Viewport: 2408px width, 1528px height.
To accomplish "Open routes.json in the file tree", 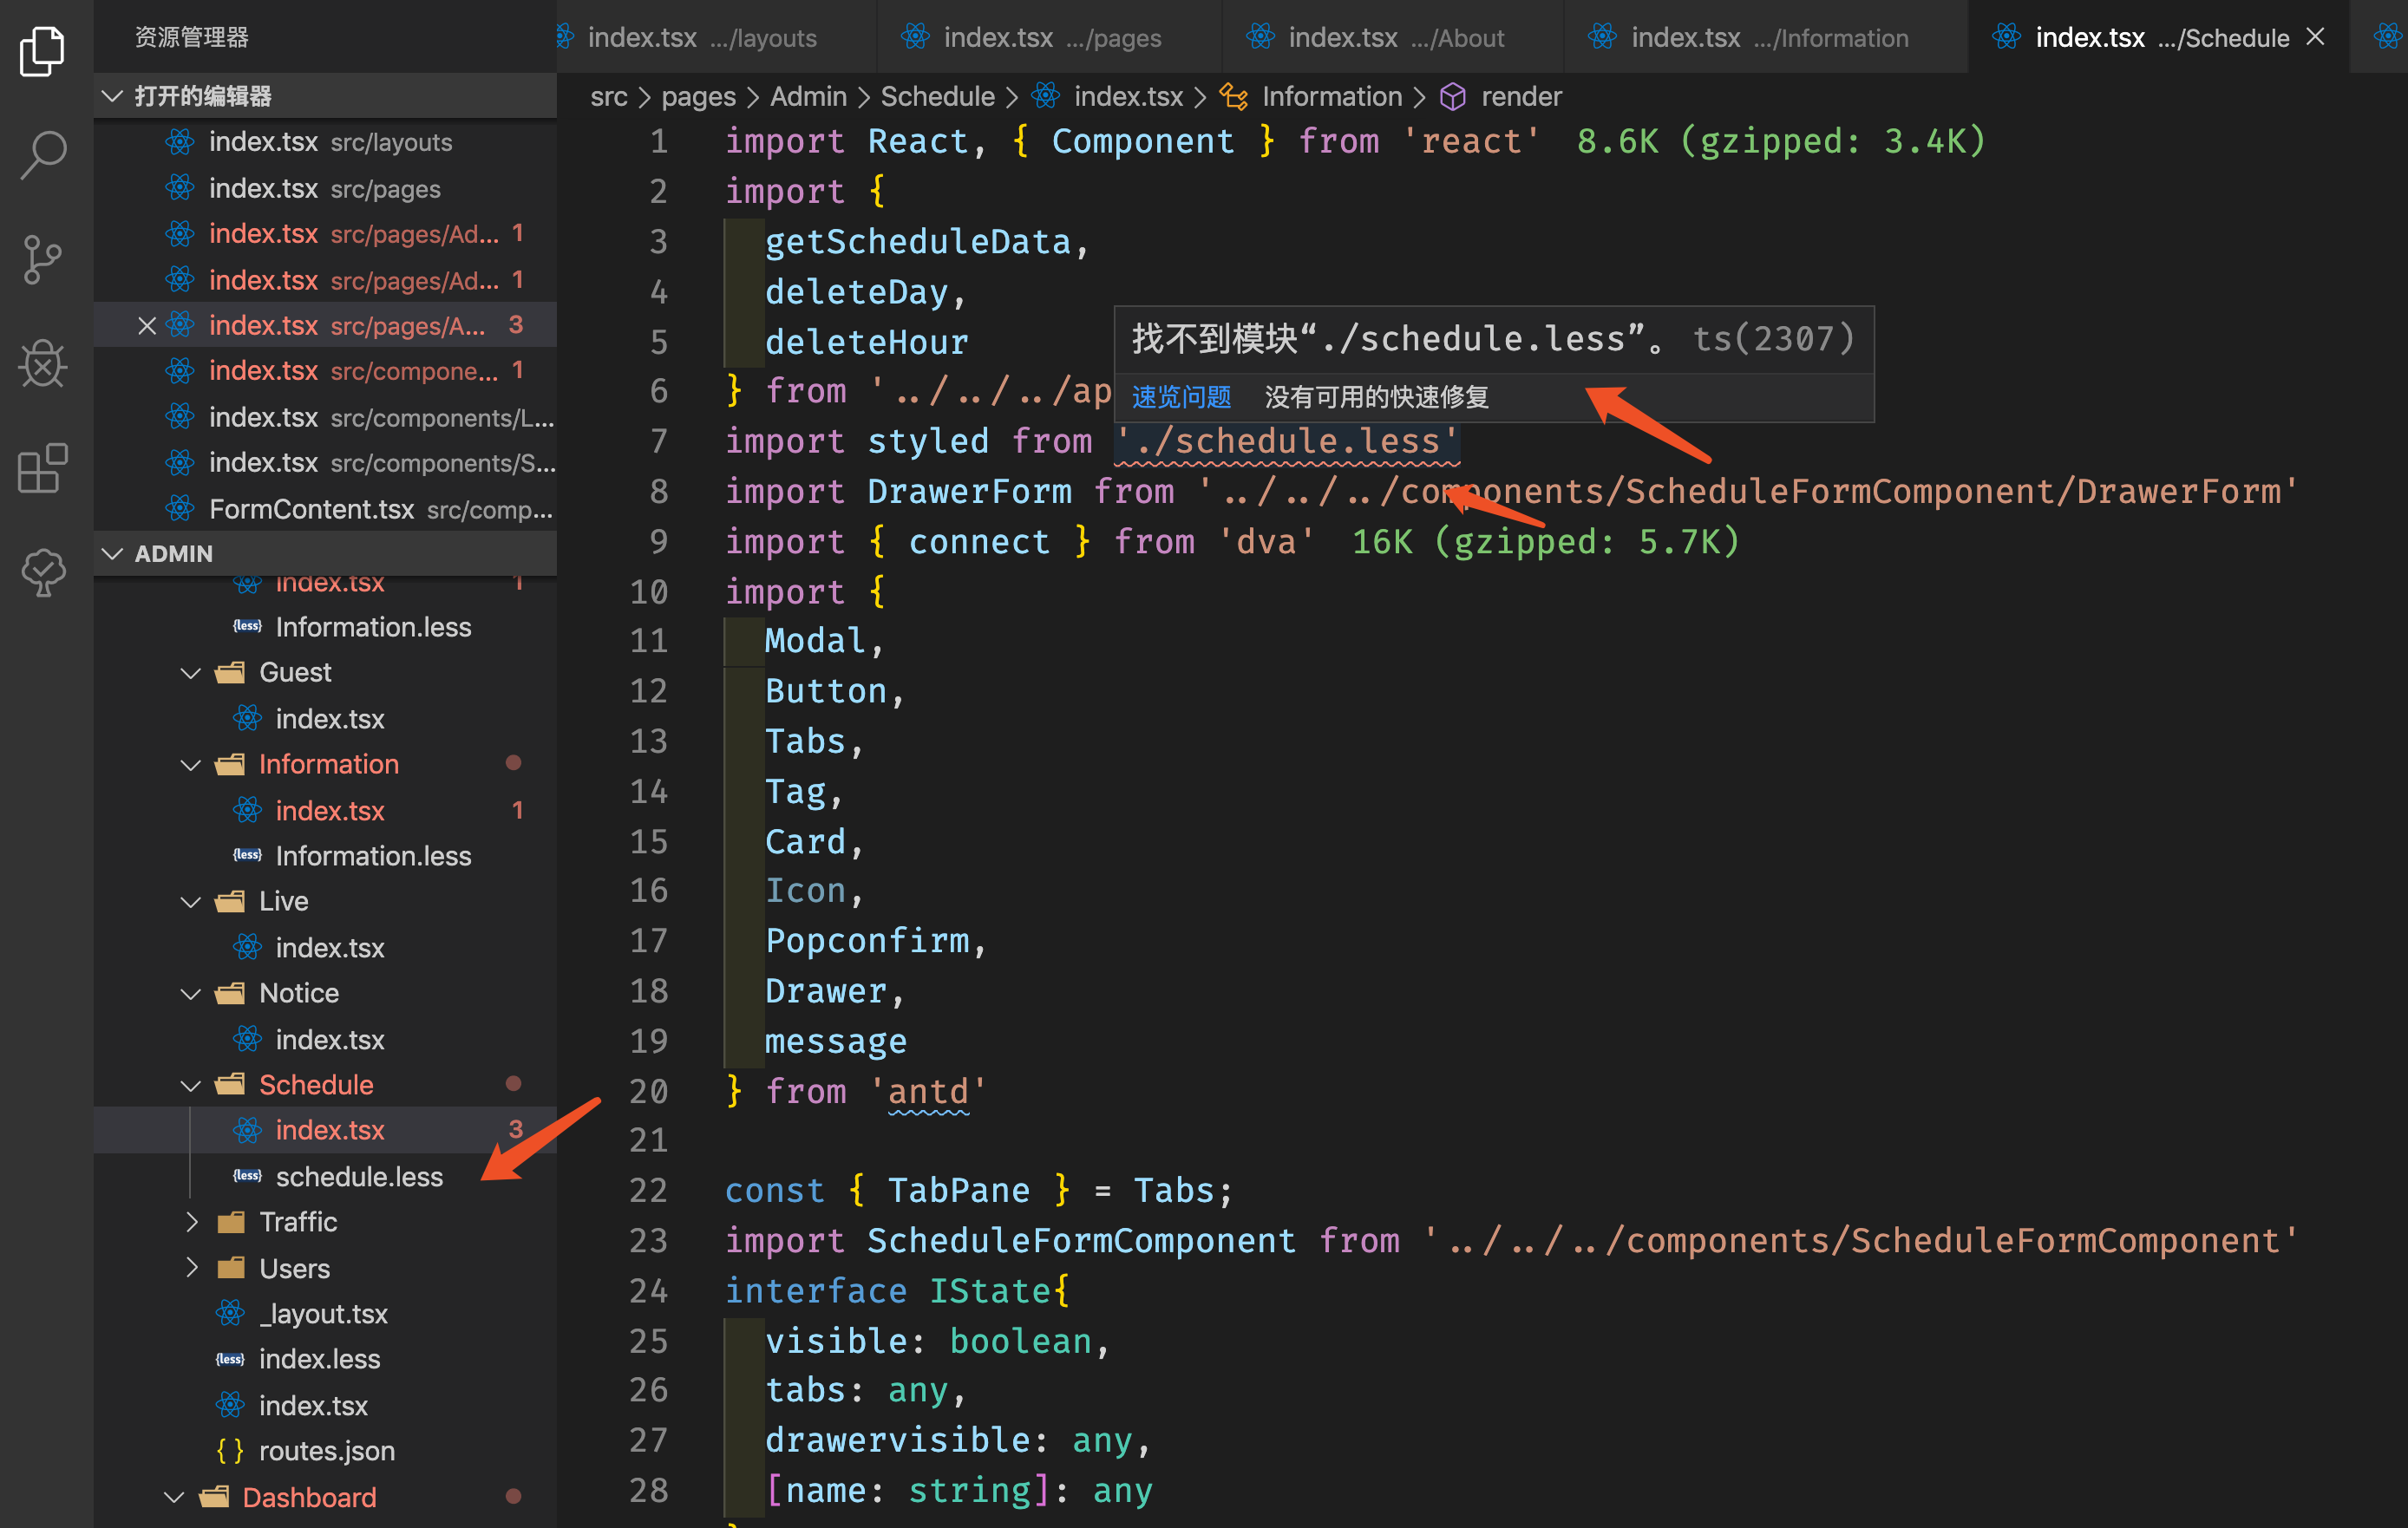I will coord(326,1450).
